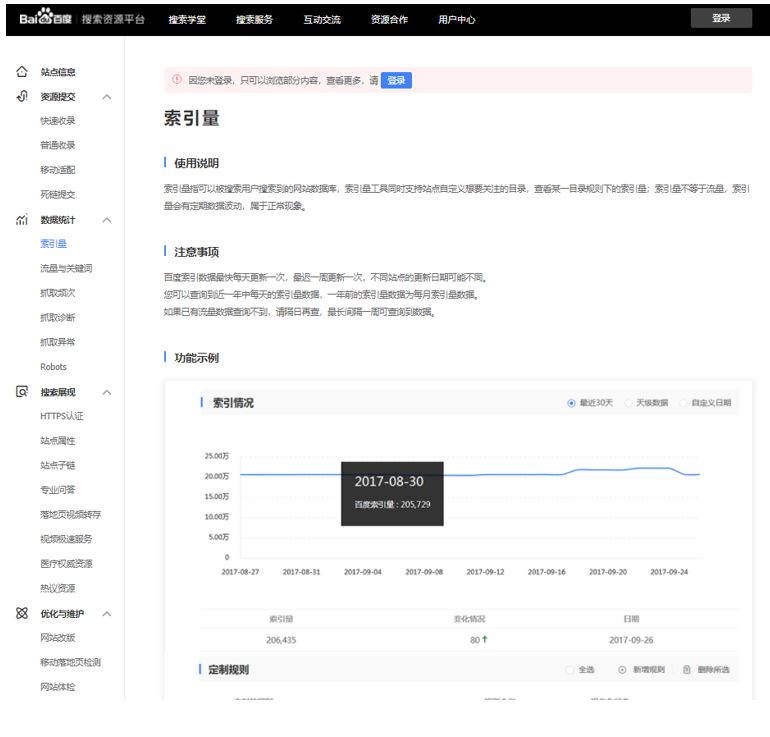Screen dimensions: 770x737
Task: Click the 删除所选 trash icon
Action: tap(687, 670)
